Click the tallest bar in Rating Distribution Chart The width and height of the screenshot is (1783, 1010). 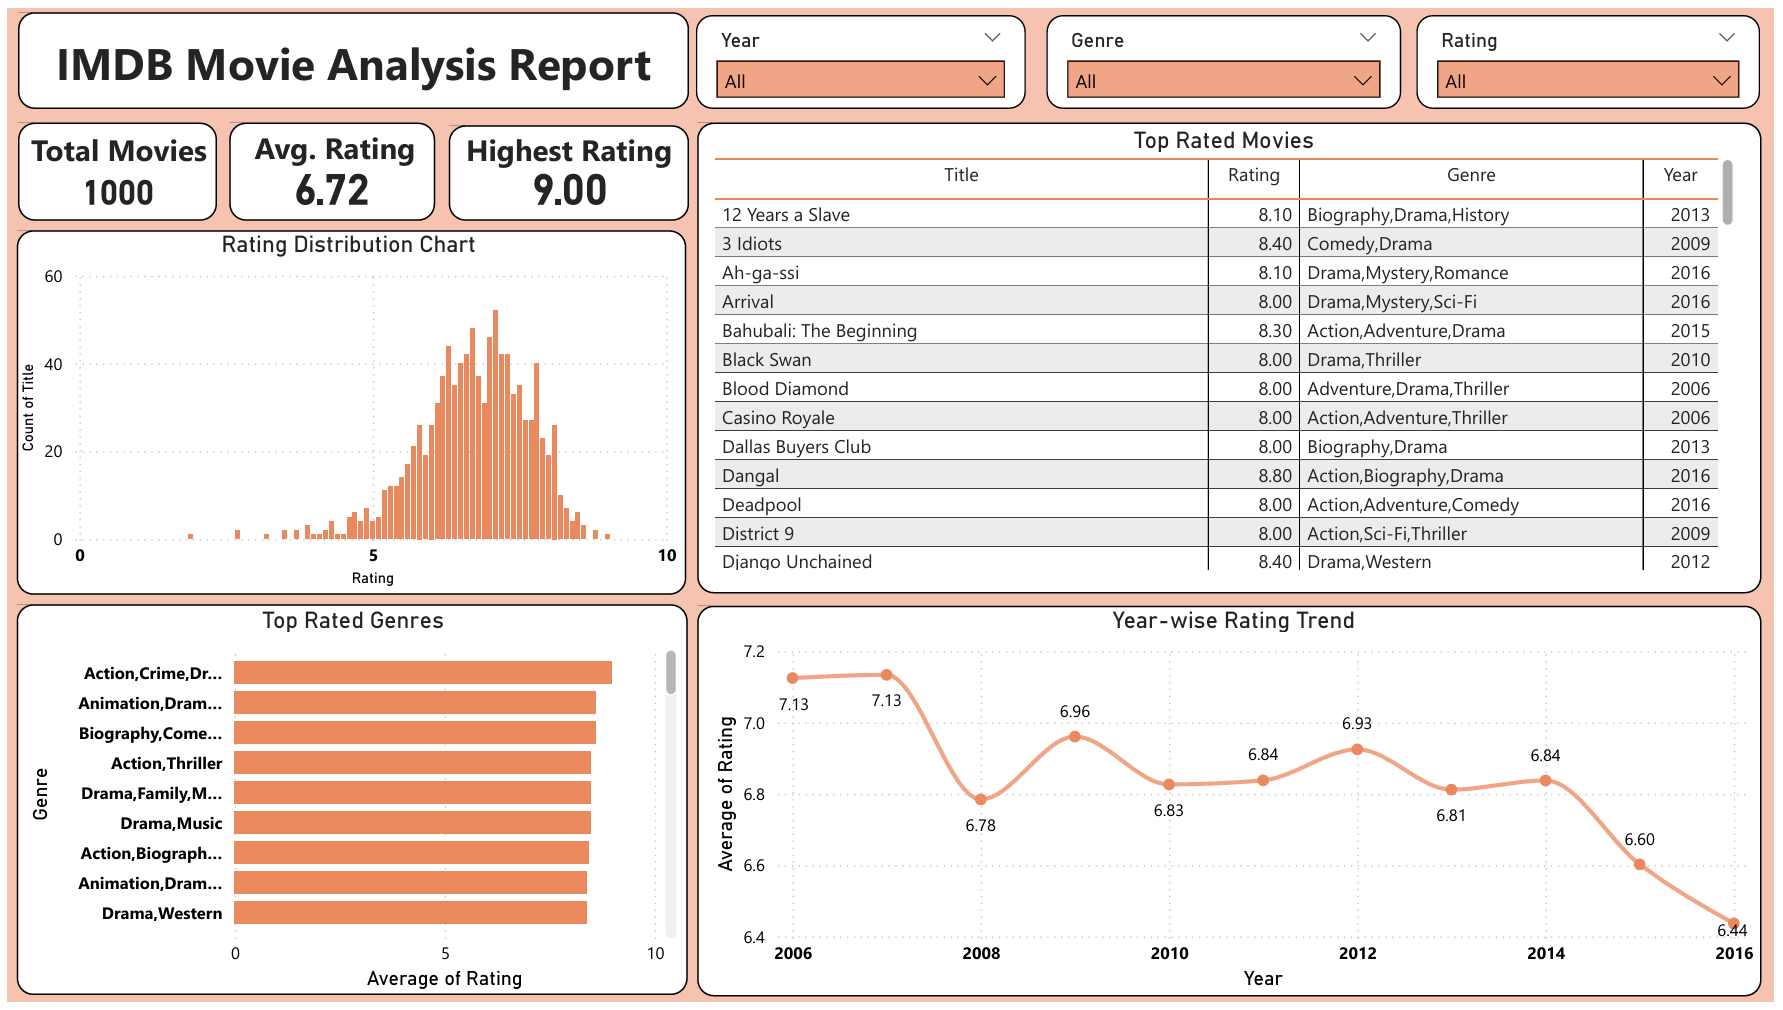click(x=495, y=425)
